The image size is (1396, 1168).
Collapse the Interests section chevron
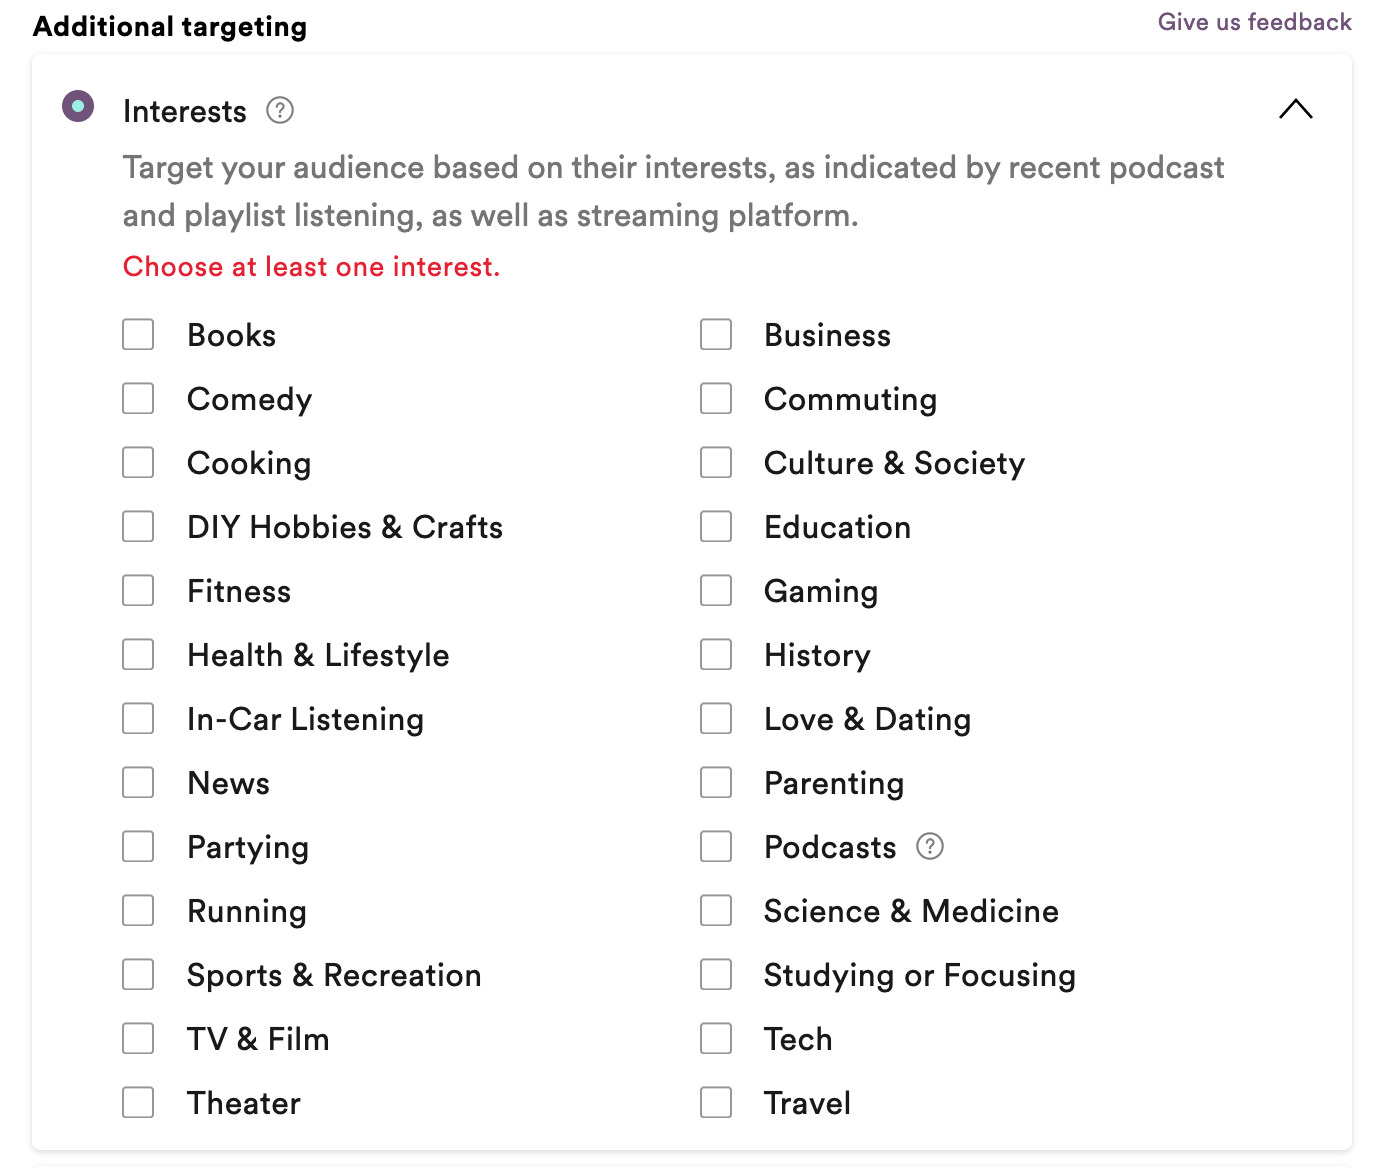1296,109
